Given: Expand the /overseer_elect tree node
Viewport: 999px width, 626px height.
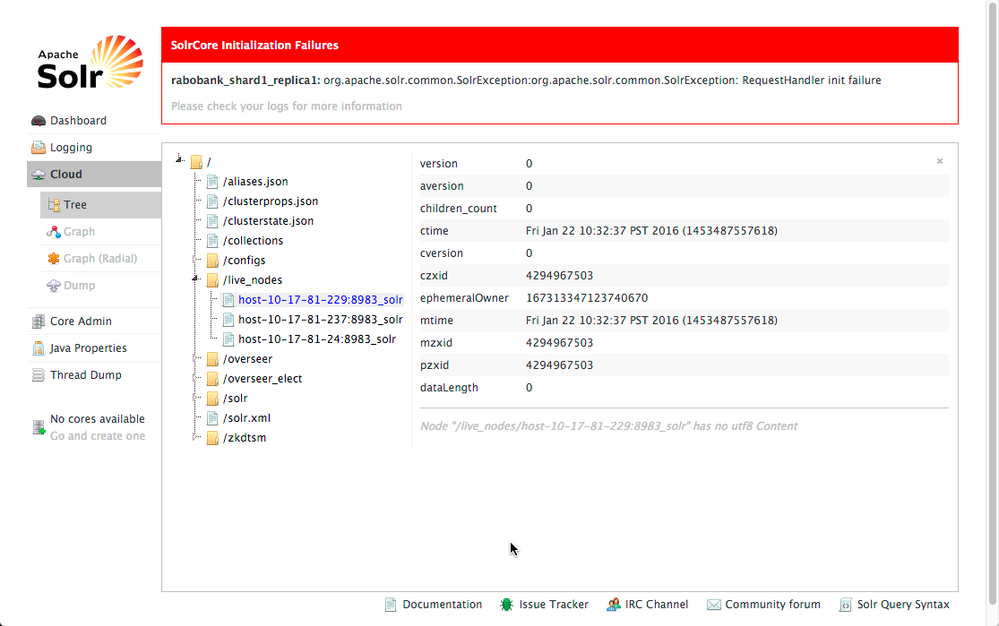Looking at the screenshot, I should (196, 378).
